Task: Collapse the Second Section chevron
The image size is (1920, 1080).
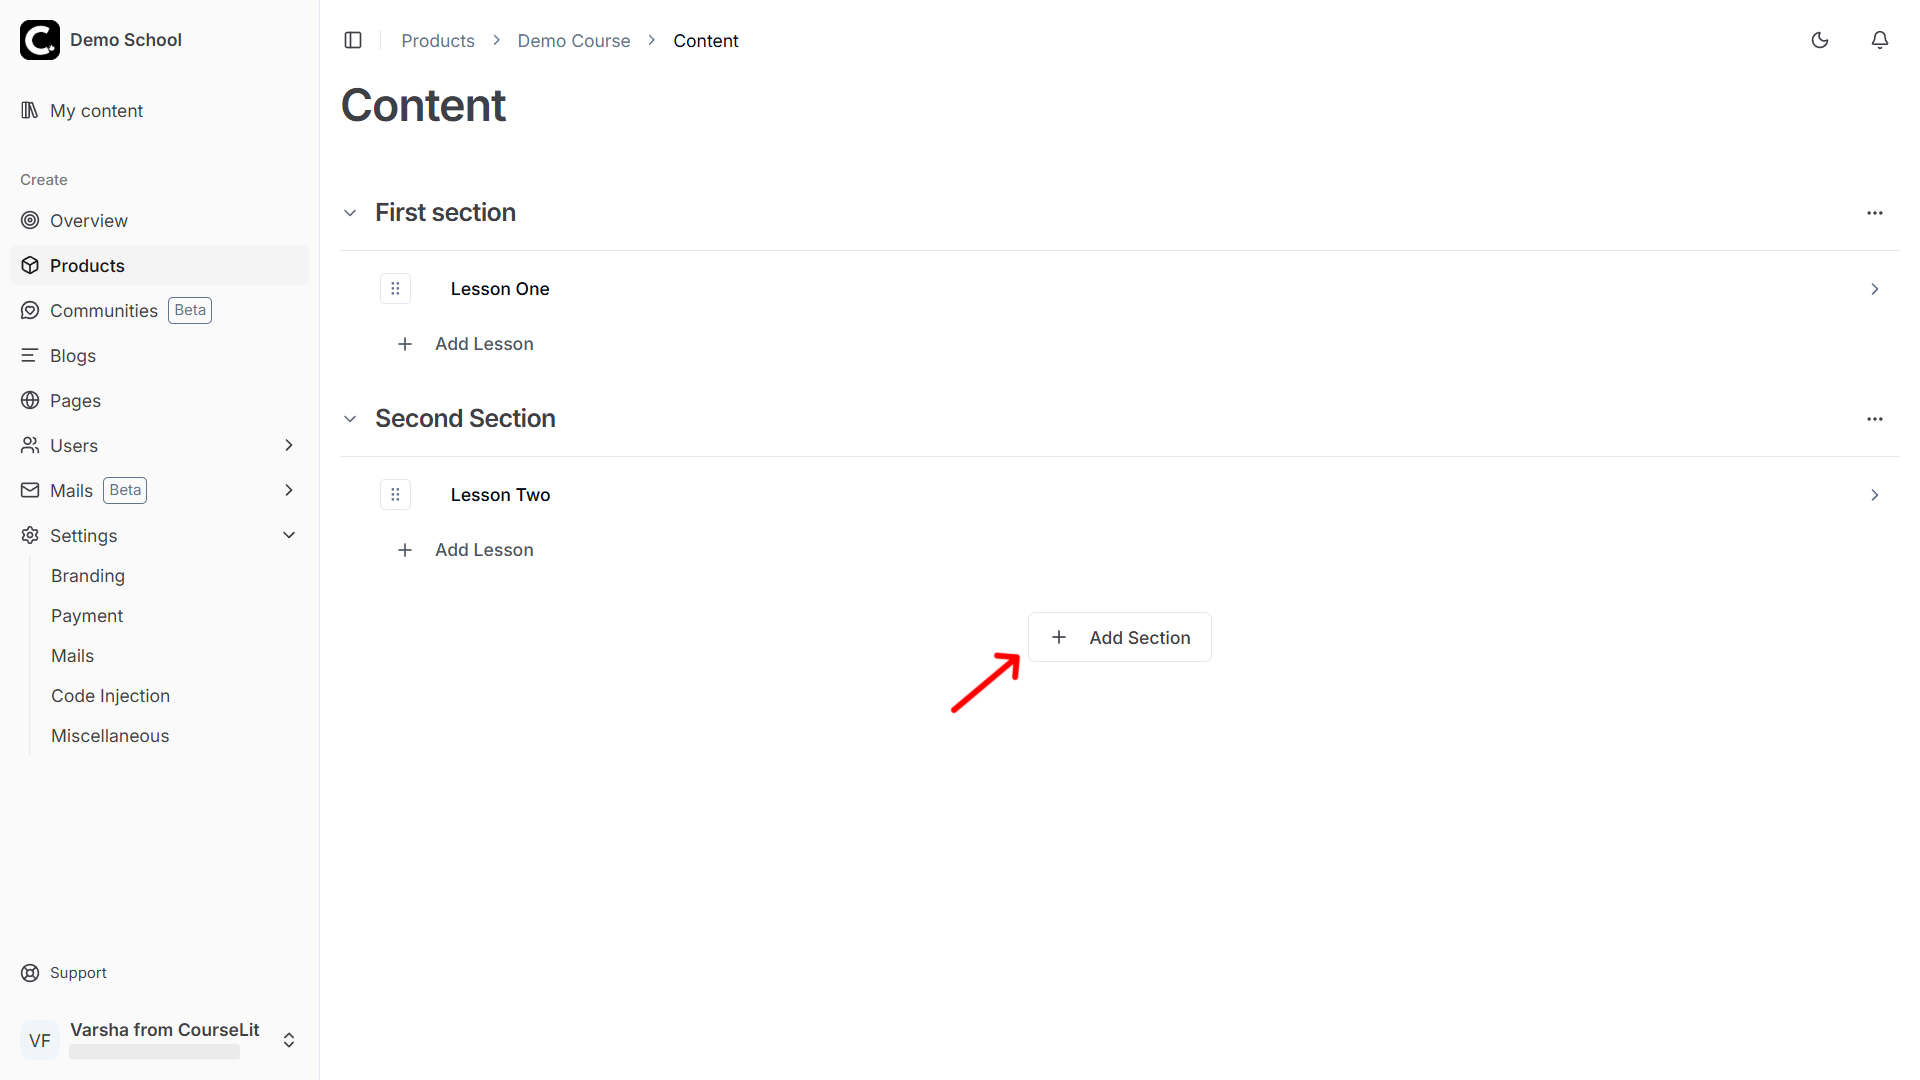Action: pos(350,419)
